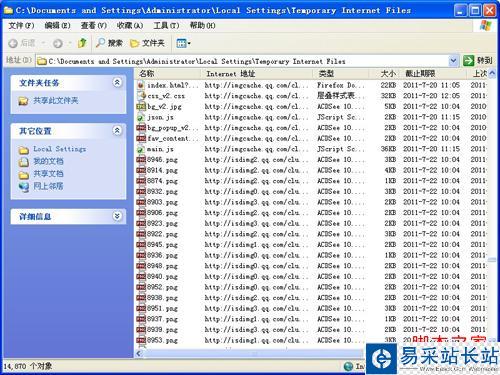Select the 8914.png file icon

tap(141, 170)
